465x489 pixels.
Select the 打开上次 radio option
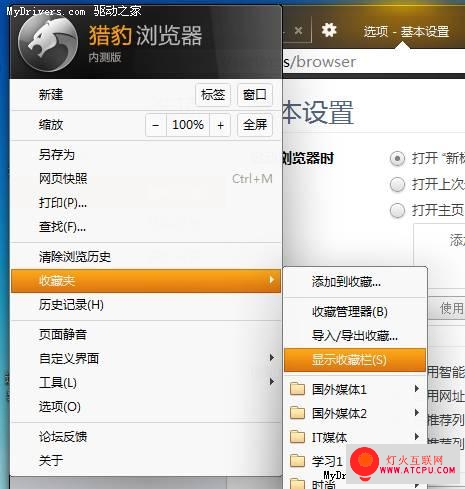tap(397, 184)
